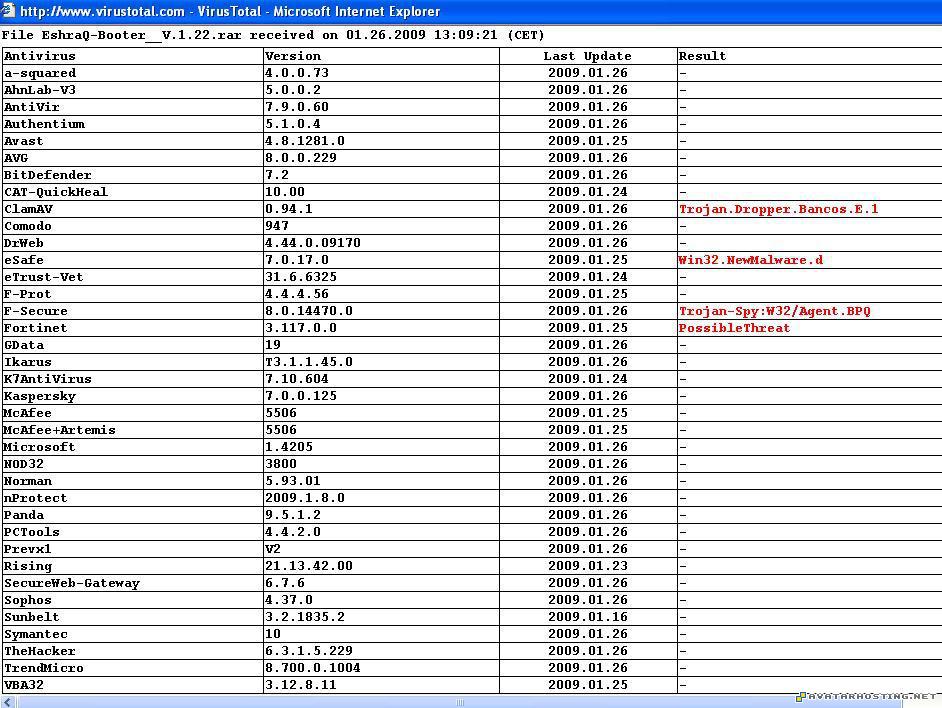The width and height of the screenshot is (942, 708).
Task: Select the TrendMicro version number
Action: pos(312,668)
